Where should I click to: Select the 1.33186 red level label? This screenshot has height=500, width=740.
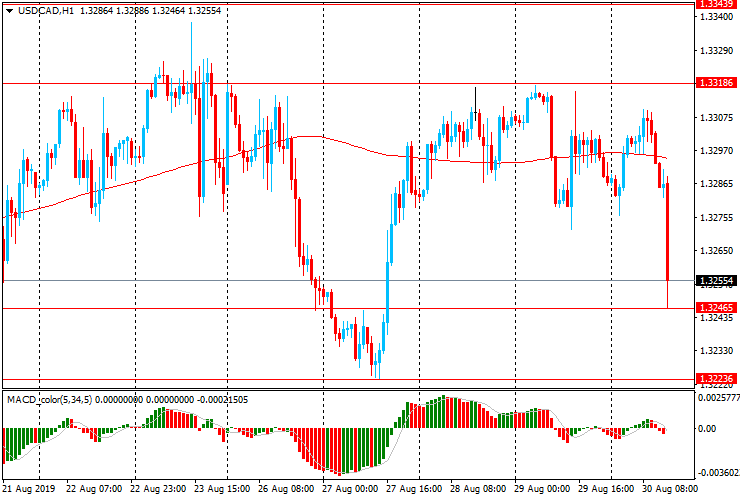tap(716, 83)
